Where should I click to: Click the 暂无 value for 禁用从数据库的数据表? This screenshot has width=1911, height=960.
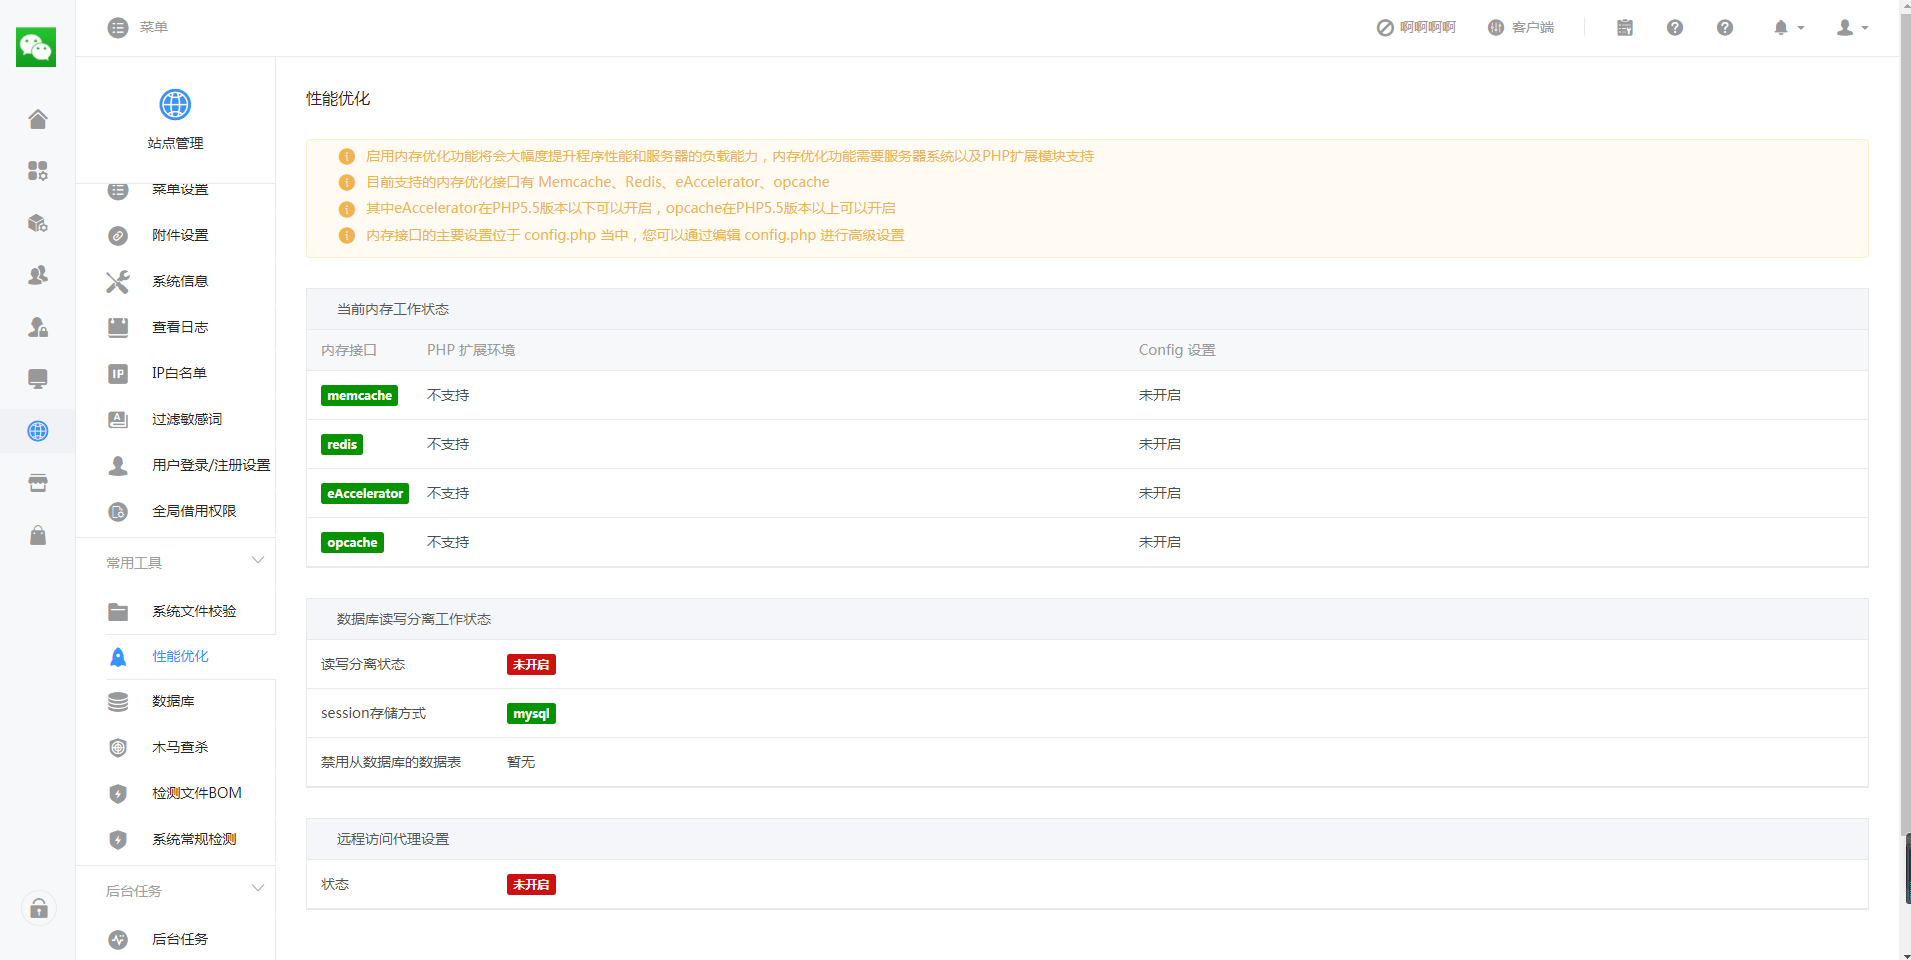521,762
